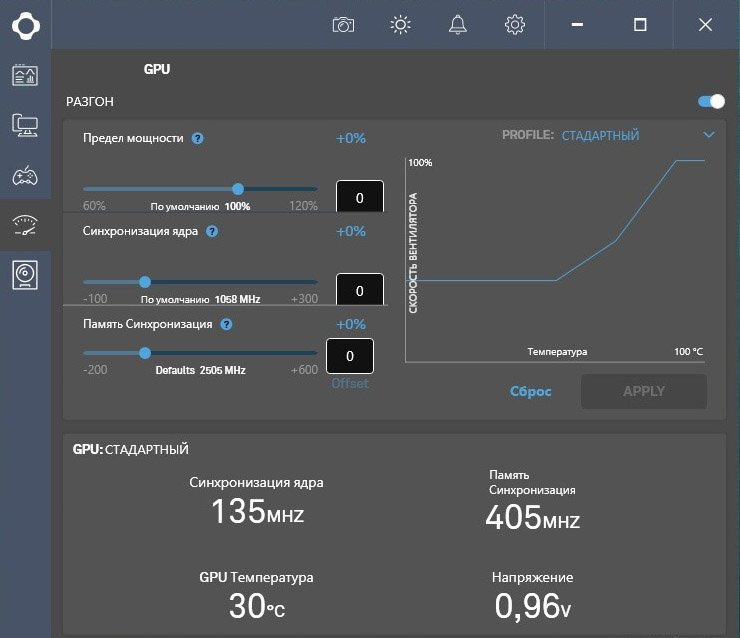Toggle the РАЗГОН overclocking switch

click(711, 101)
